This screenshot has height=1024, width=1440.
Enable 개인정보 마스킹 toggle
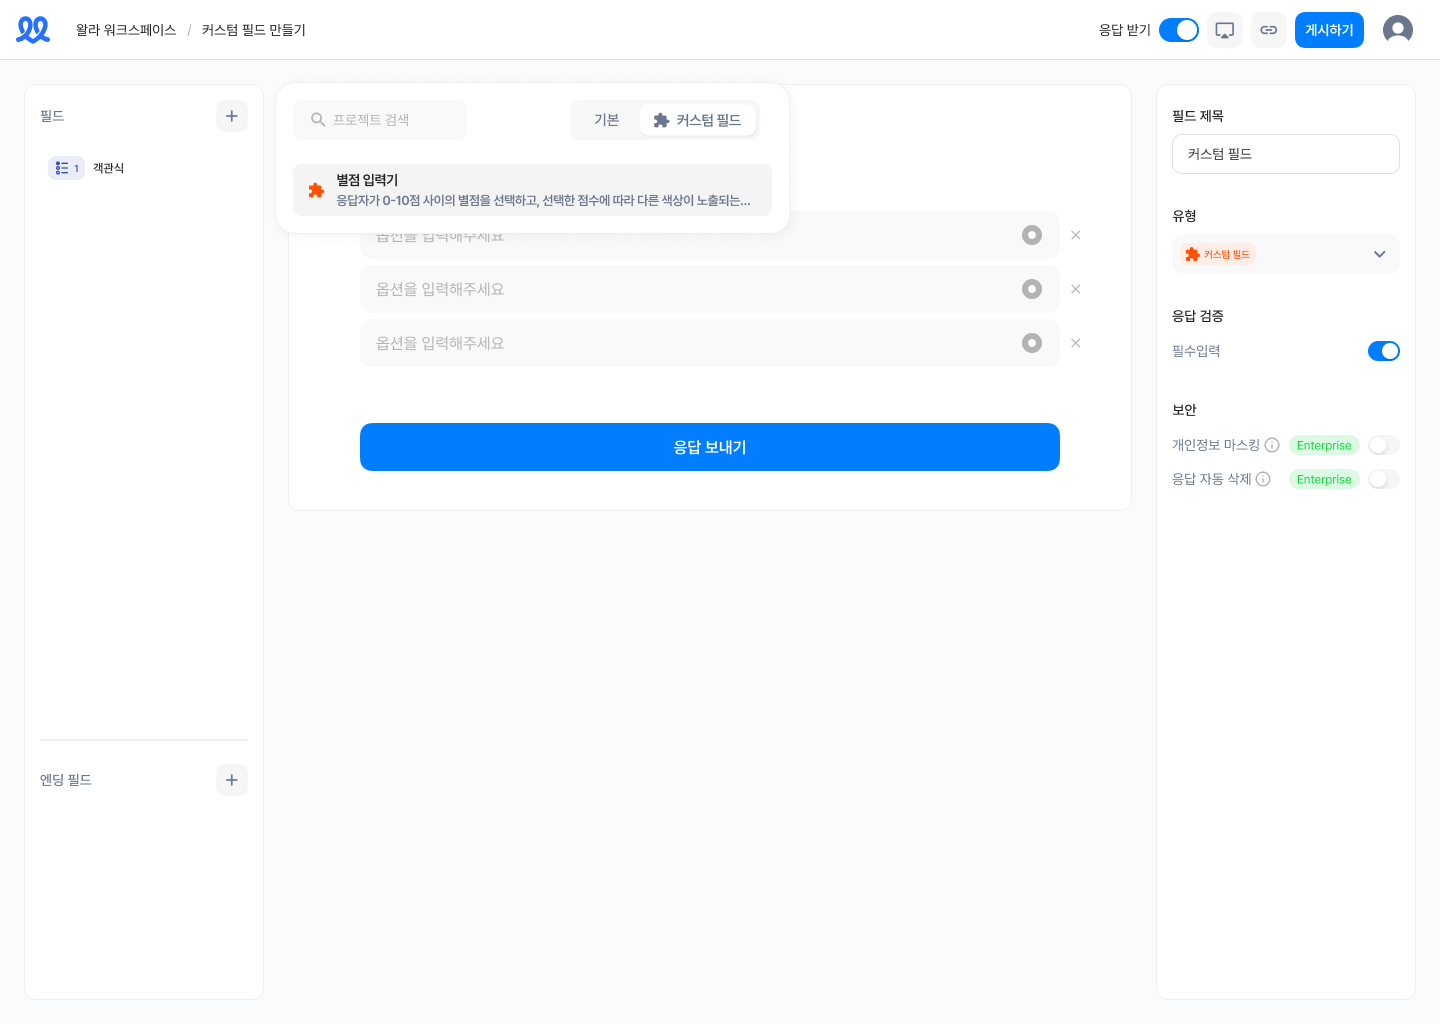pyautogui.click(x=1384, y=445)
